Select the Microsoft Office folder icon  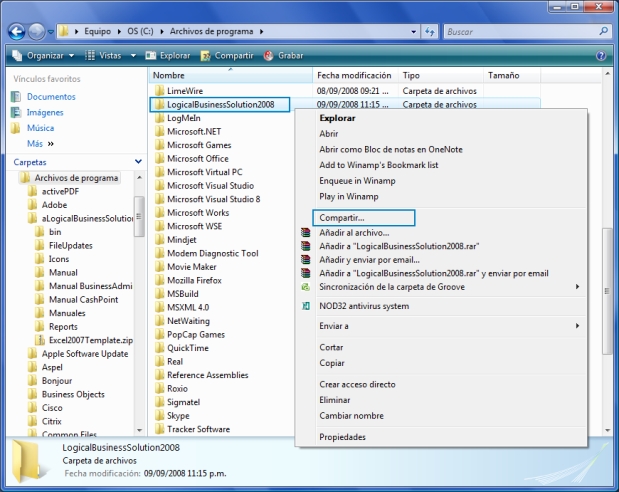click(159, 159)
